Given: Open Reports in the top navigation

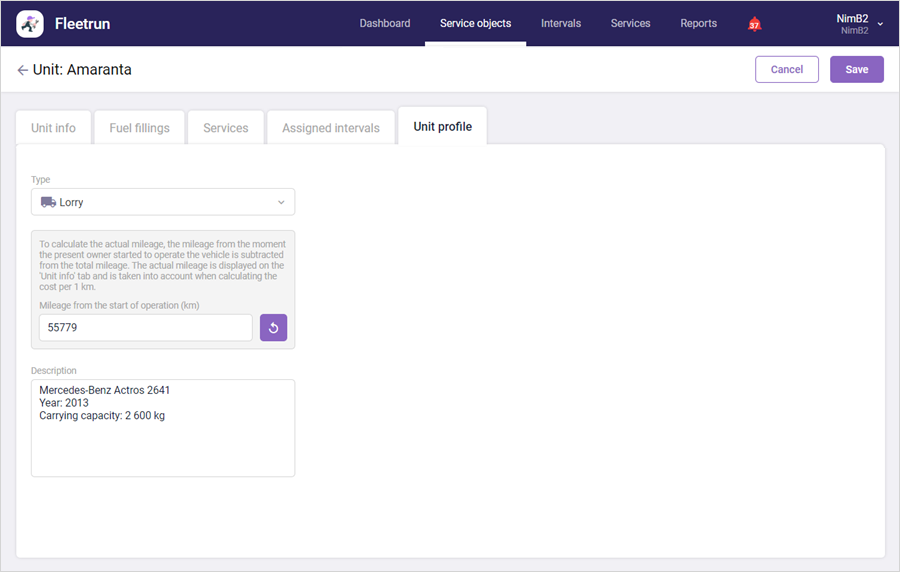Looking at the screenshot, I should [699, 24].
